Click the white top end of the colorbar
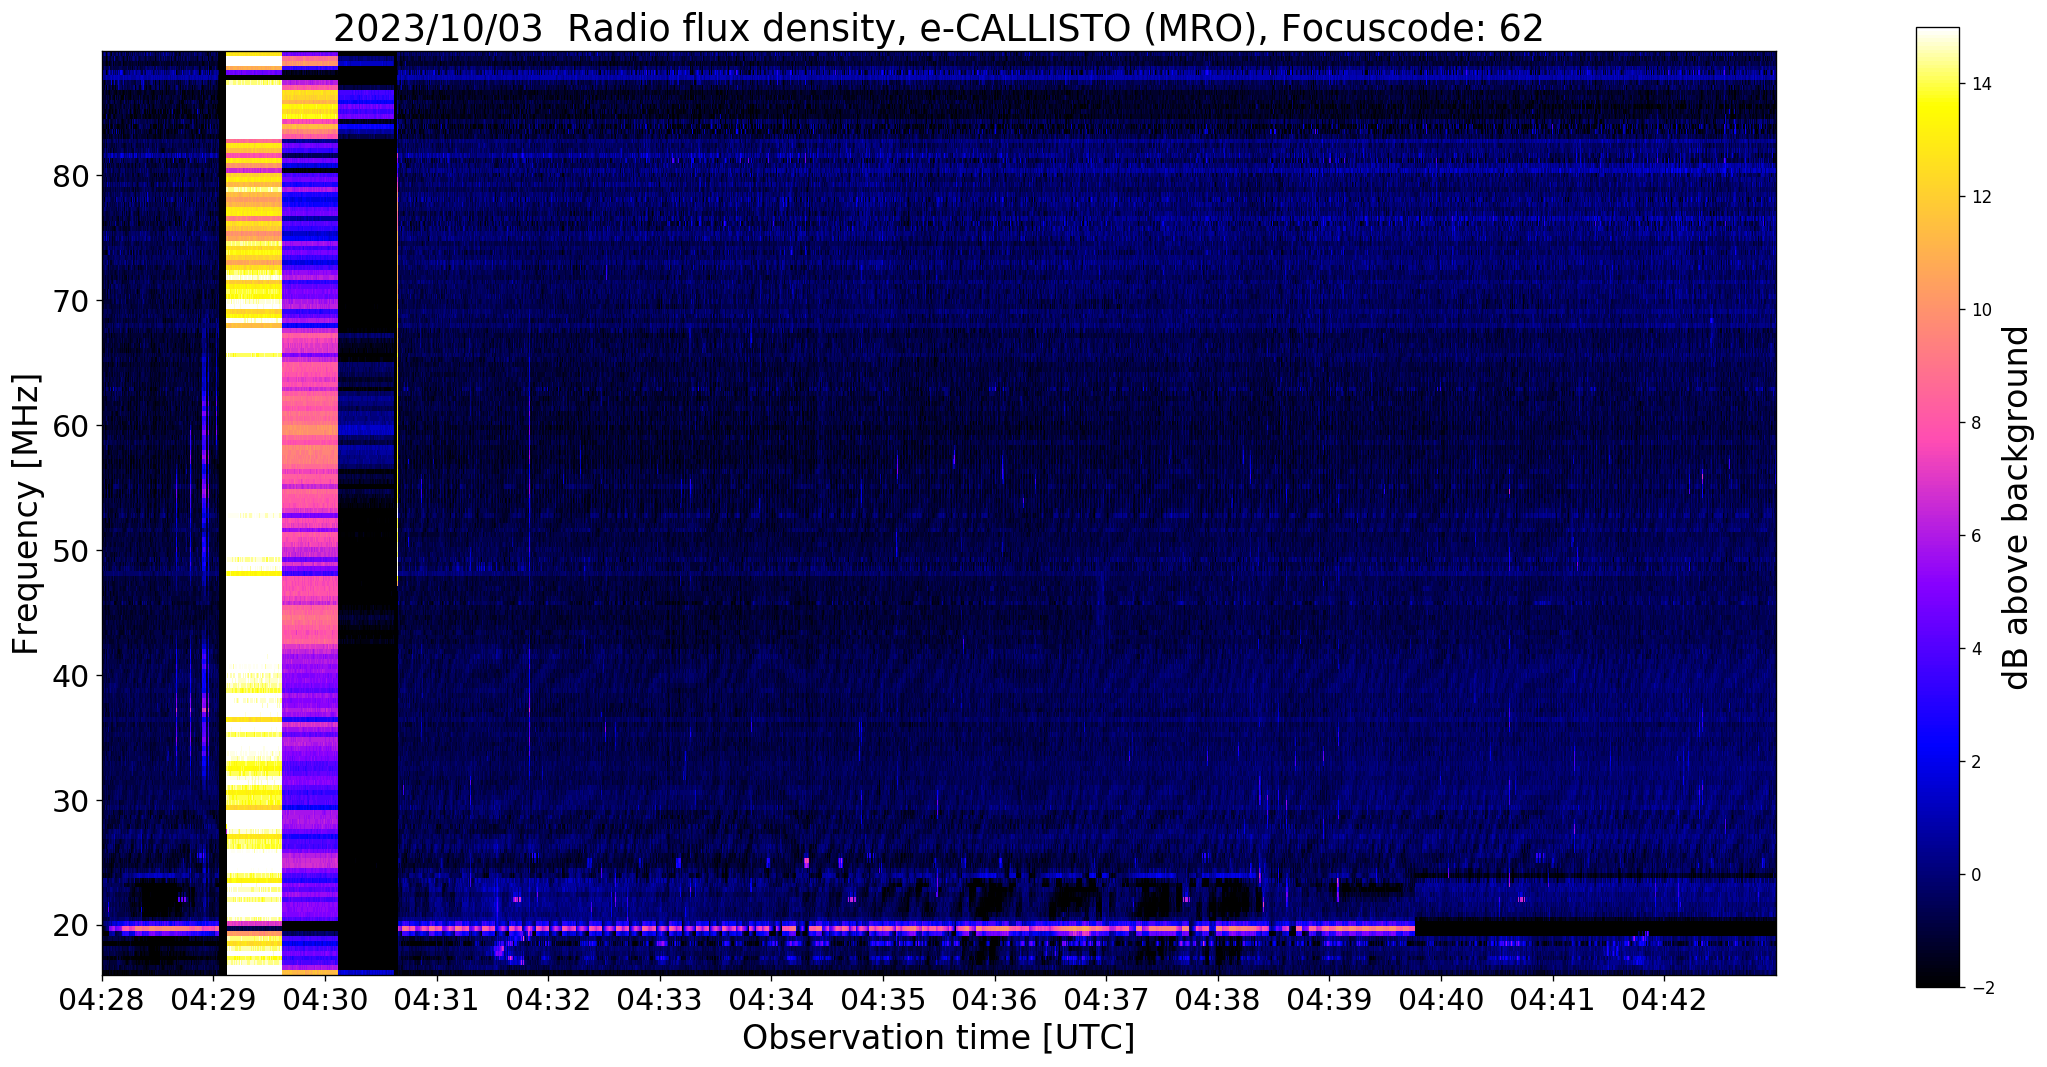This screenshot has width=2047, height=1067. [x=1937, y=35]
